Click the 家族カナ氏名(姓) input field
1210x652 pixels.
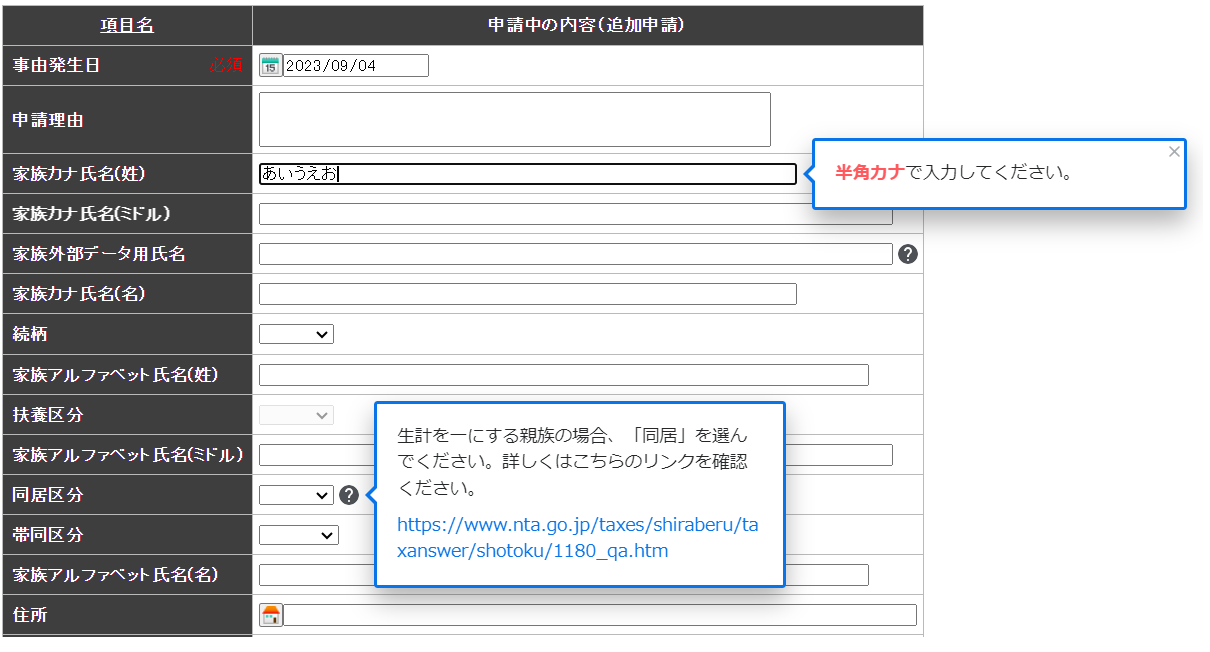pyautogui.click(x=528, y=174)
